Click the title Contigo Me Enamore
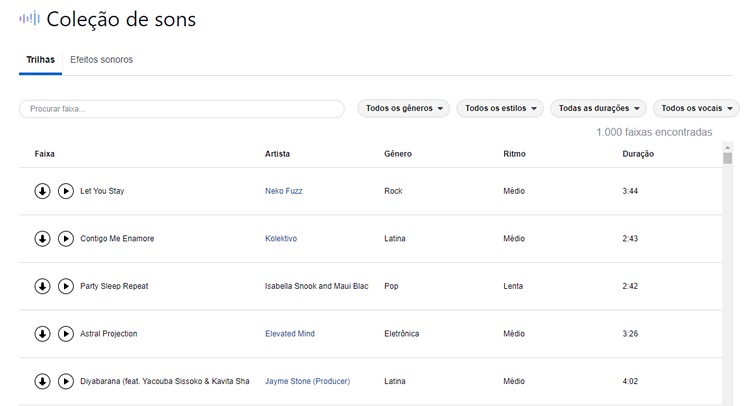750x406 pixels. pyautogui.click(x=117, y=239)
